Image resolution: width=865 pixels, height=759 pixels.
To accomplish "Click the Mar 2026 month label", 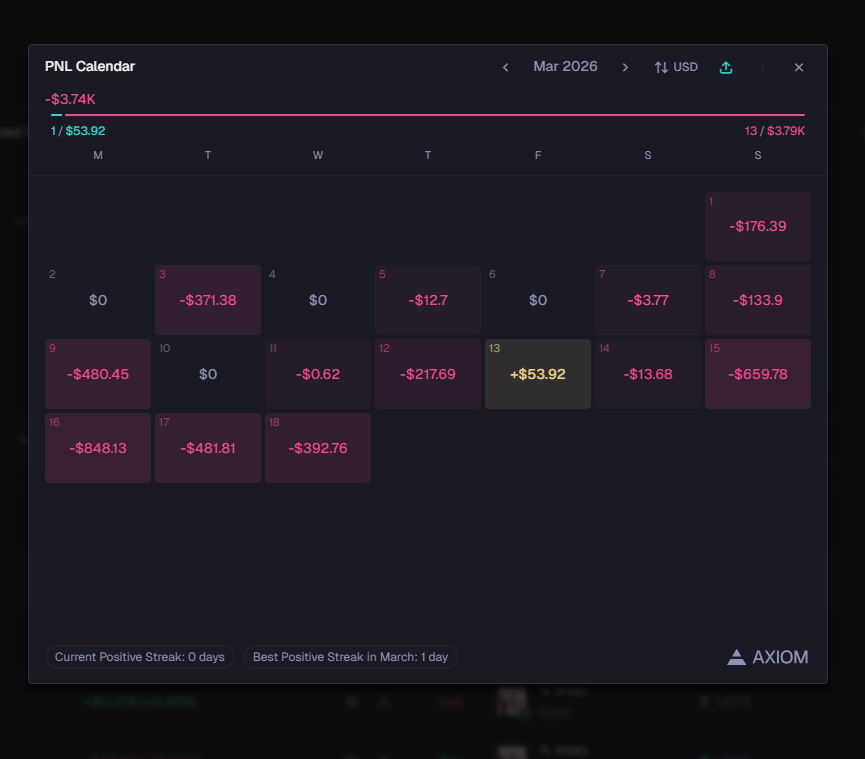I will [565, 67].
